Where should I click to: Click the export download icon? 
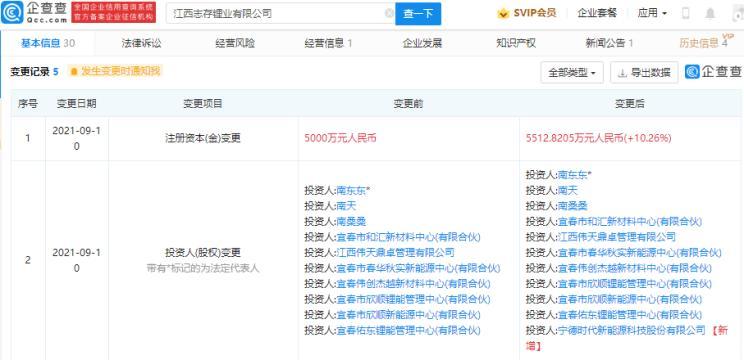coord(622,73)
